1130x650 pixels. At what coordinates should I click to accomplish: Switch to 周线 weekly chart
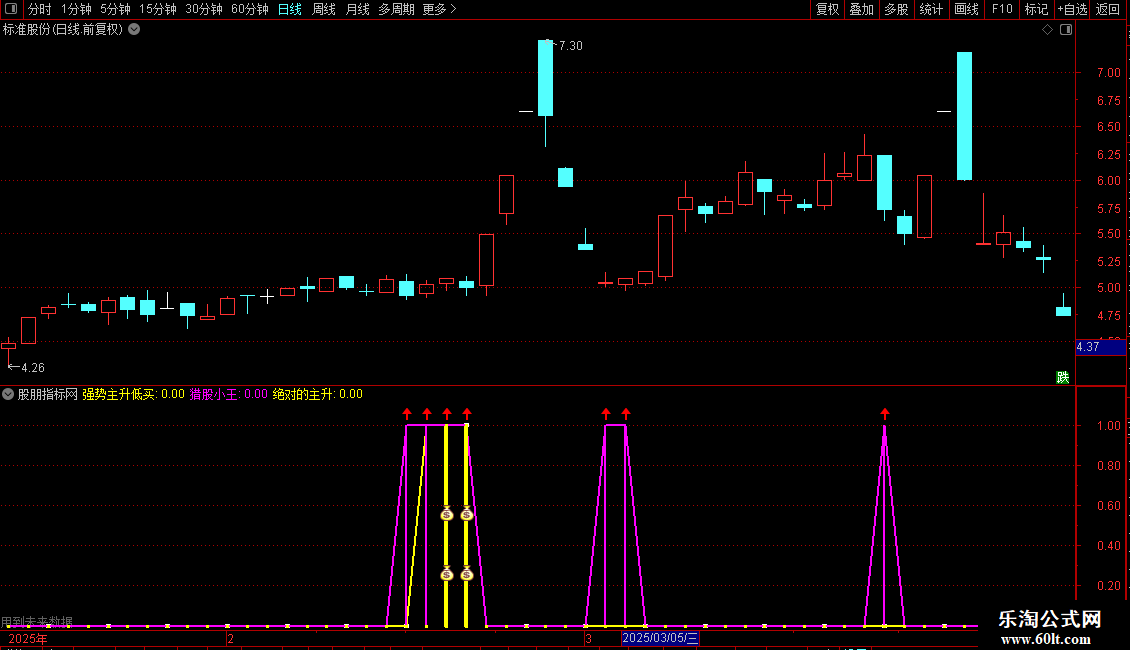tap(324, 9)
